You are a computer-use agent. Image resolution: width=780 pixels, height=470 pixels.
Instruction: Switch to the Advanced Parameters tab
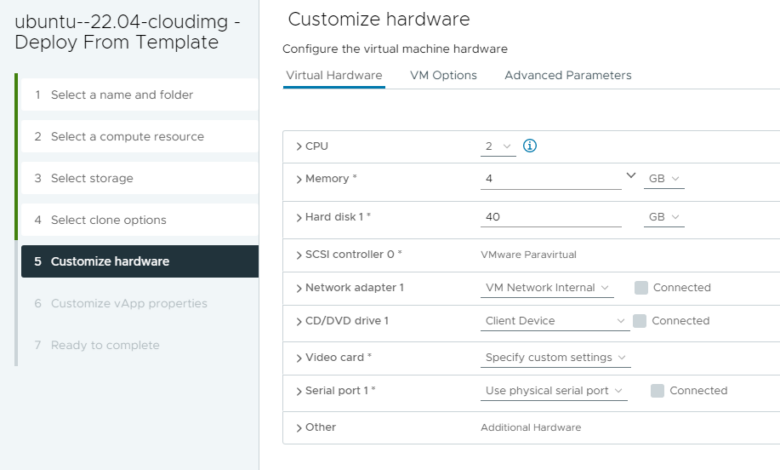[x=567, y=75]
